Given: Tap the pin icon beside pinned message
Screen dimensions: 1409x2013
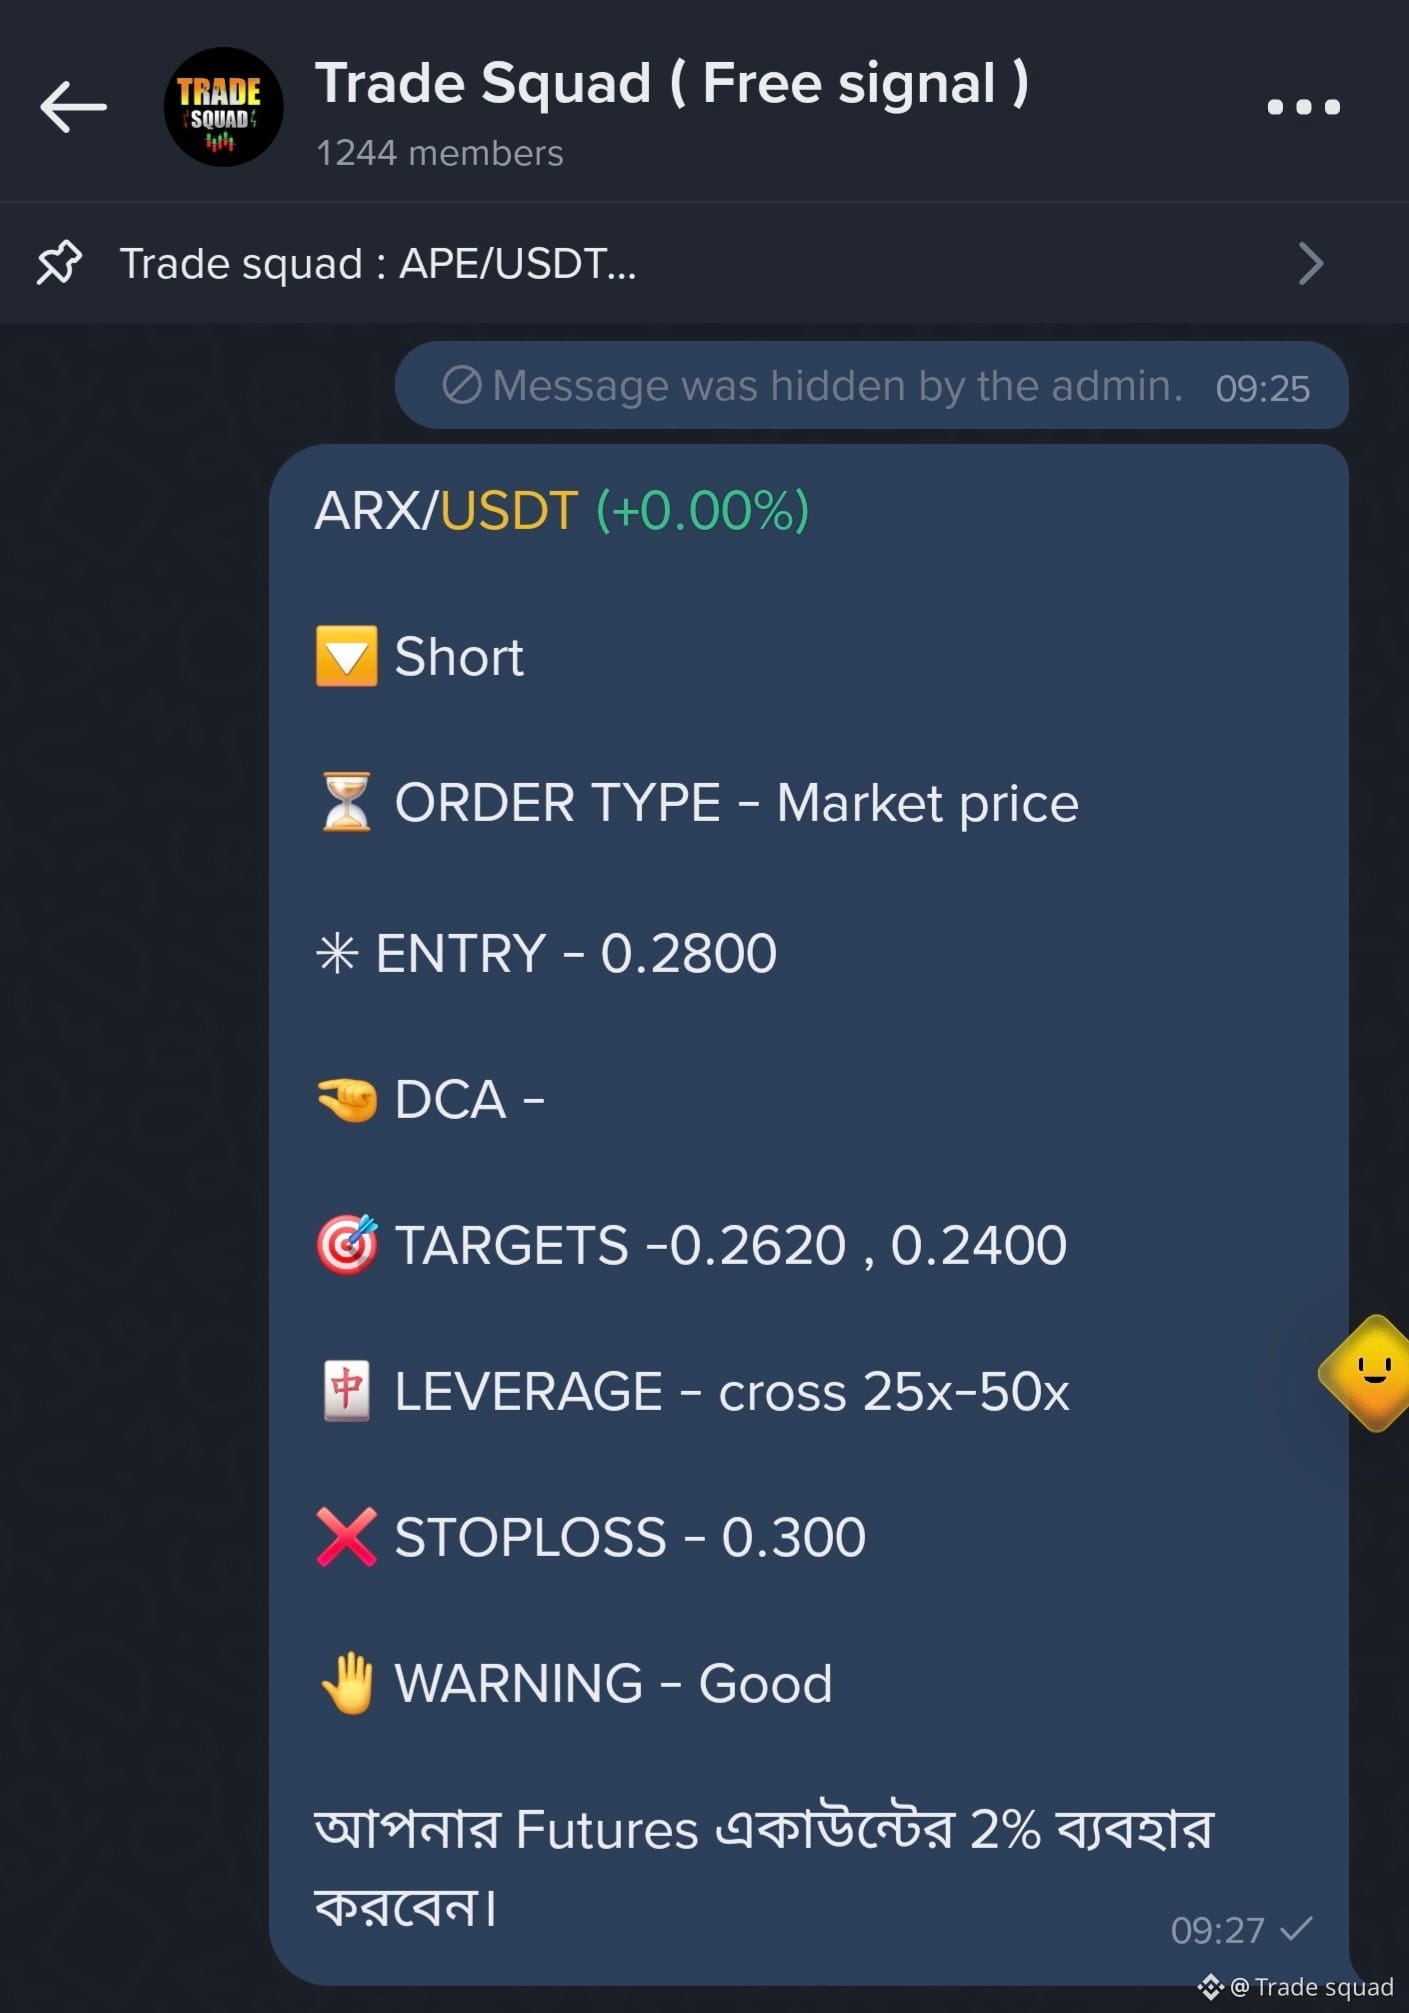Looking at the screenshot, I should 59,263.
